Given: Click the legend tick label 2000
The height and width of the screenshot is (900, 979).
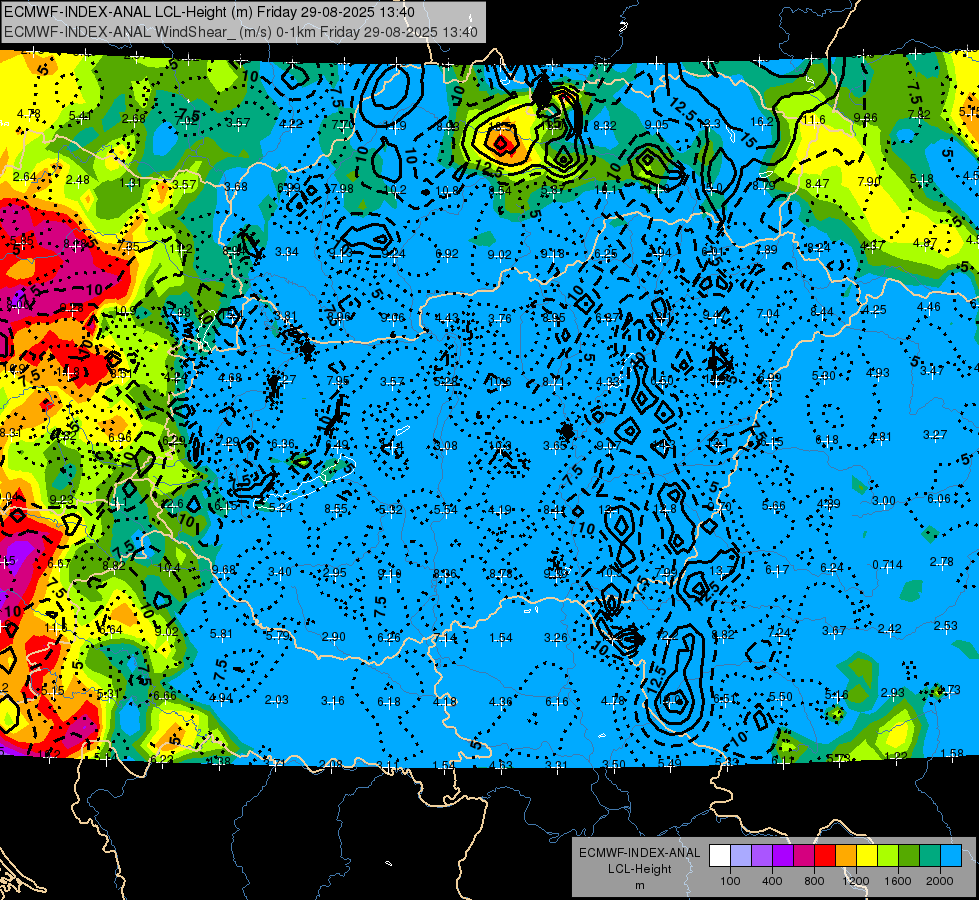Looking at the screenshot, I should tap(940, 881).
